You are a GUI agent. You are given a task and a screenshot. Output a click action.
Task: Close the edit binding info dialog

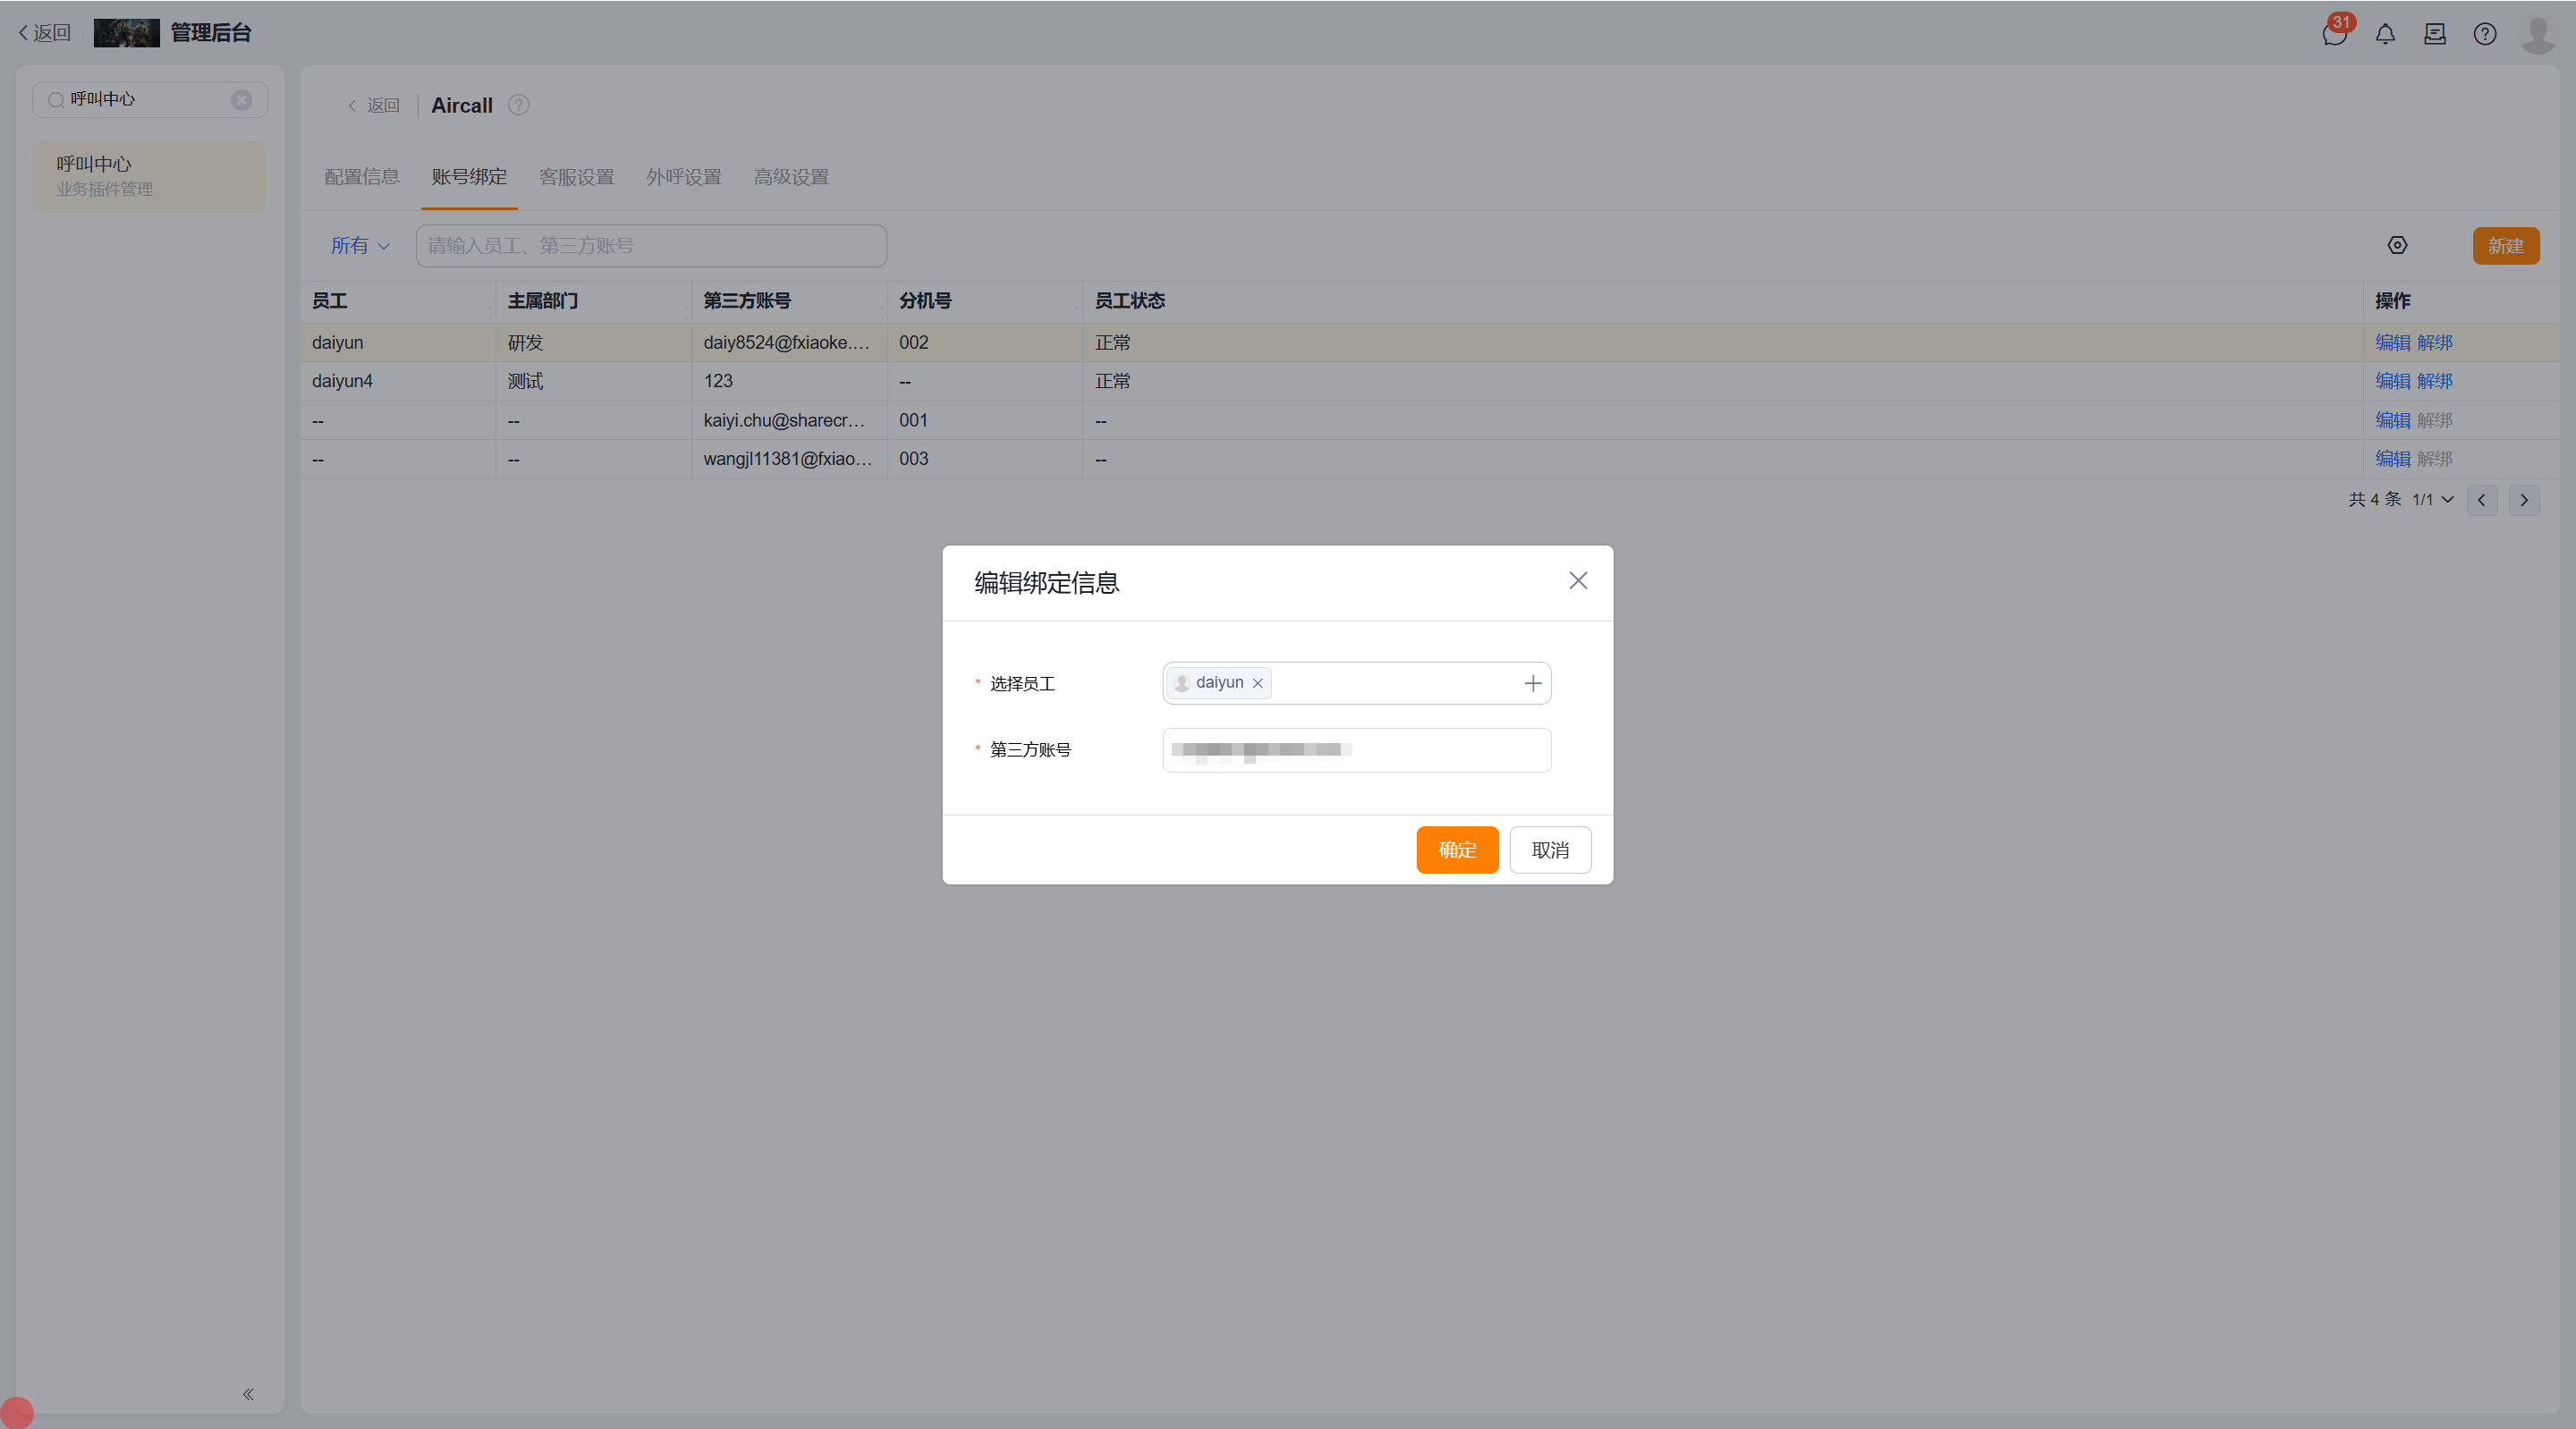pos(1577,581)
